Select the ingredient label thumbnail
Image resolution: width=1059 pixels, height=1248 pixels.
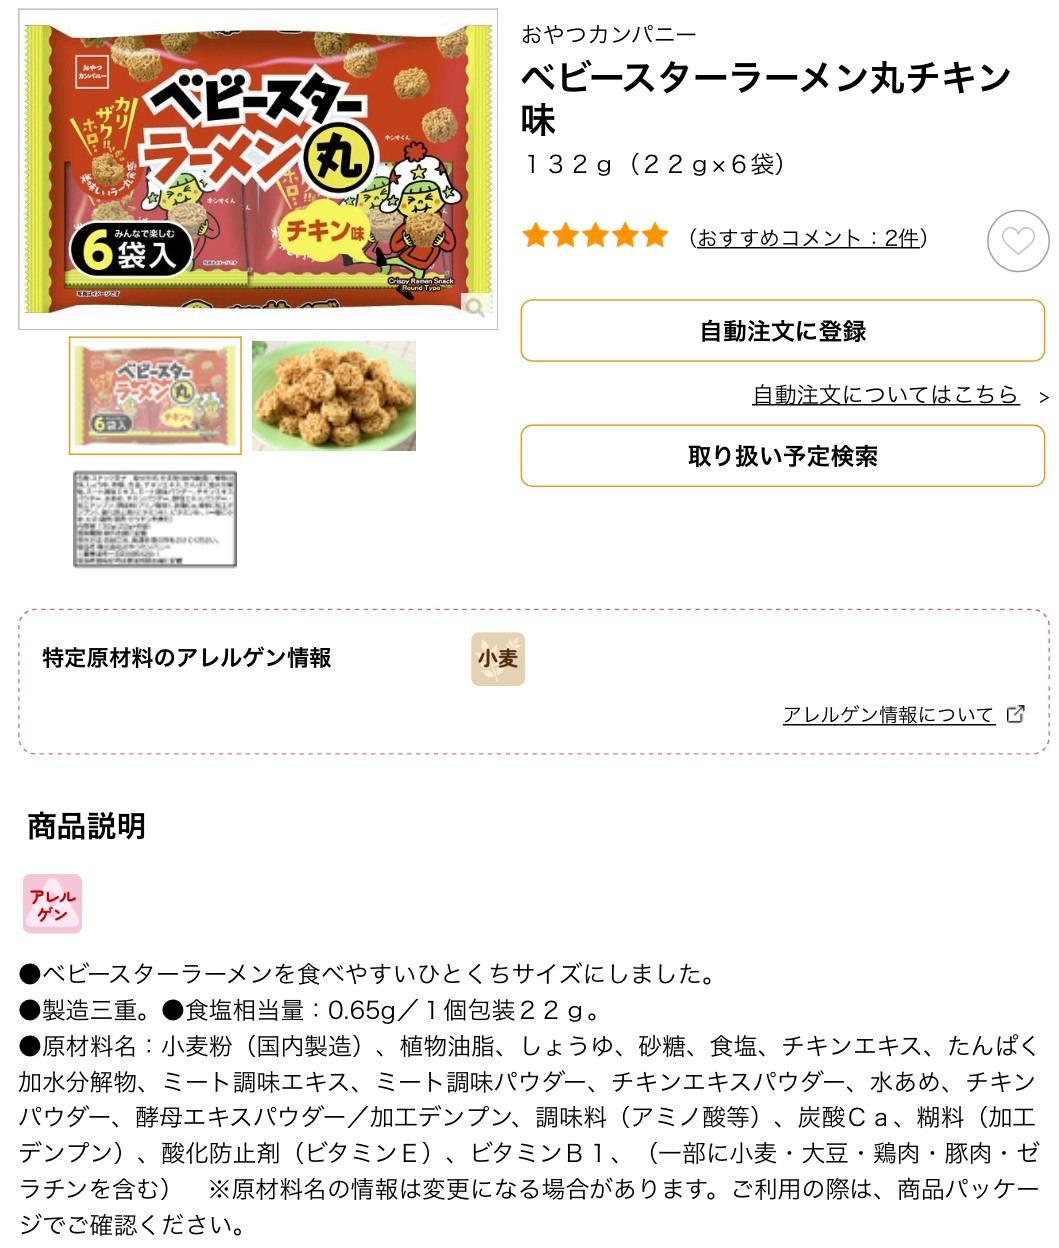155,519
